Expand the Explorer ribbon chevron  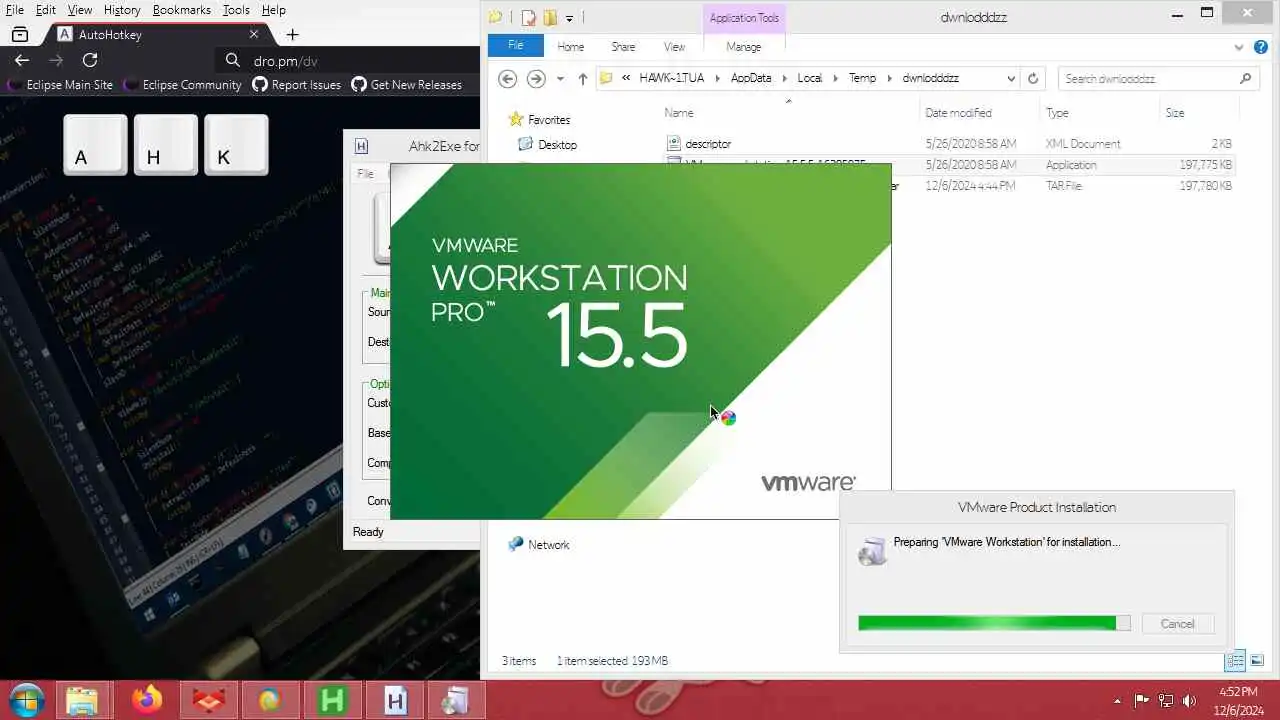click(1239, 46)
